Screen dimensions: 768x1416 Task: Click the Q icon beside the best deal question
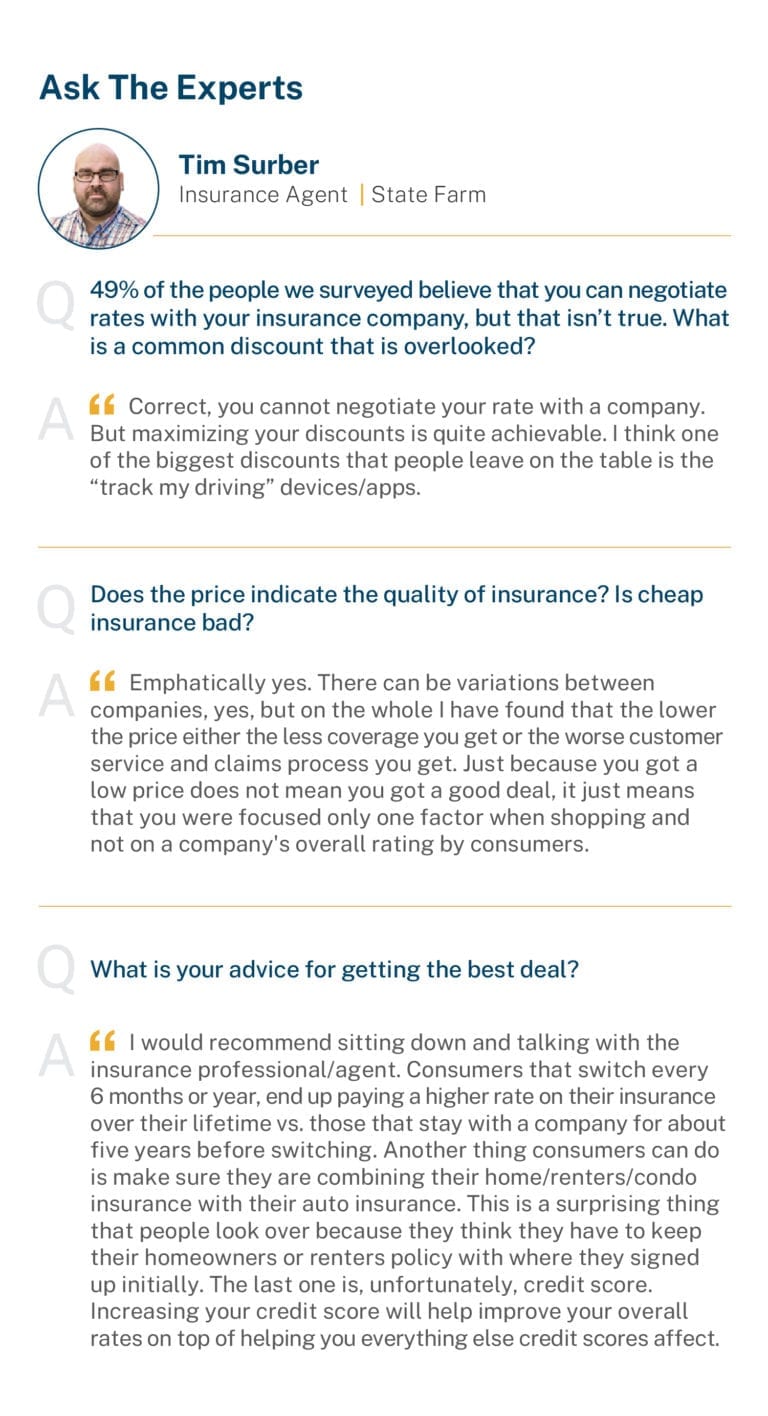coord(56,969)
